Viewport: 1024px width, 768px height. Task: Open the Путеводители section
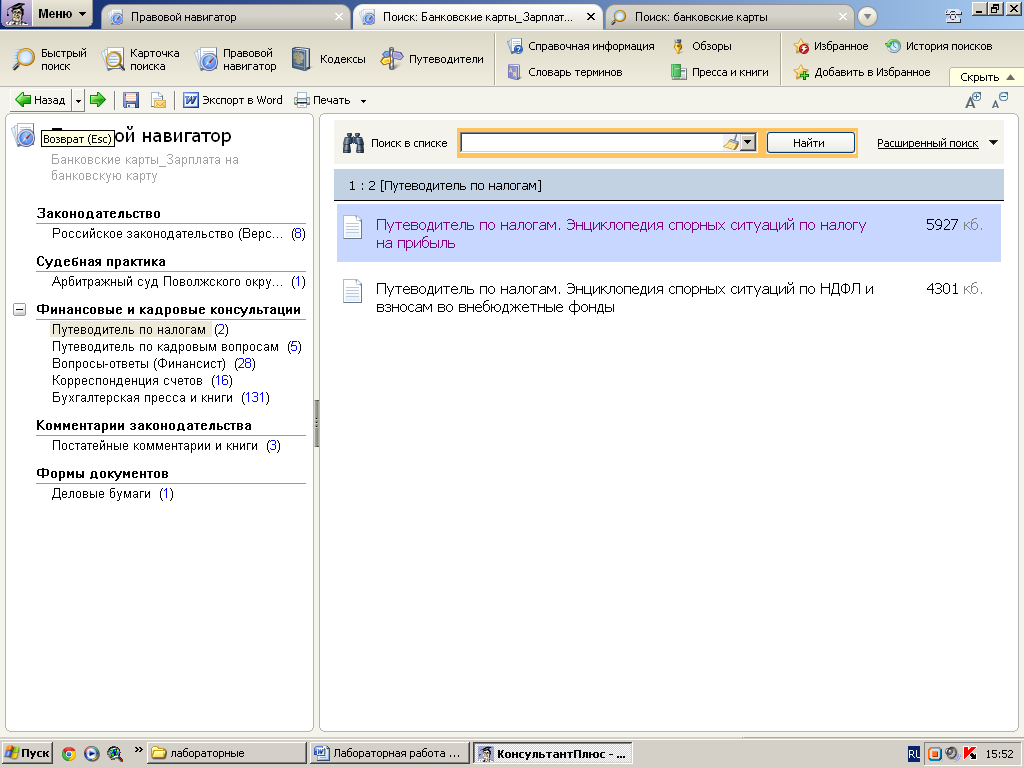point(432,59)
